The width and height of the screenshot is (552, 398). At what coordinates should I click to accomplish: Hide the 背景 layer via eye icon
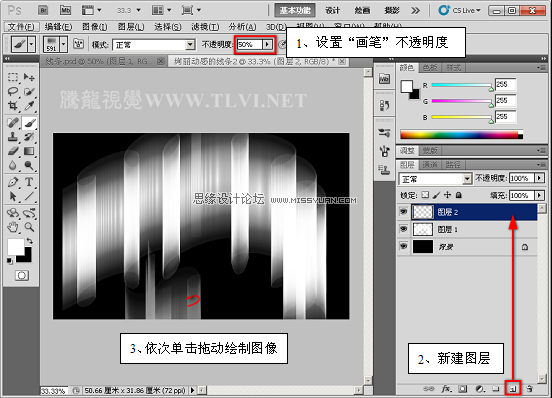(x=403, y=246)
